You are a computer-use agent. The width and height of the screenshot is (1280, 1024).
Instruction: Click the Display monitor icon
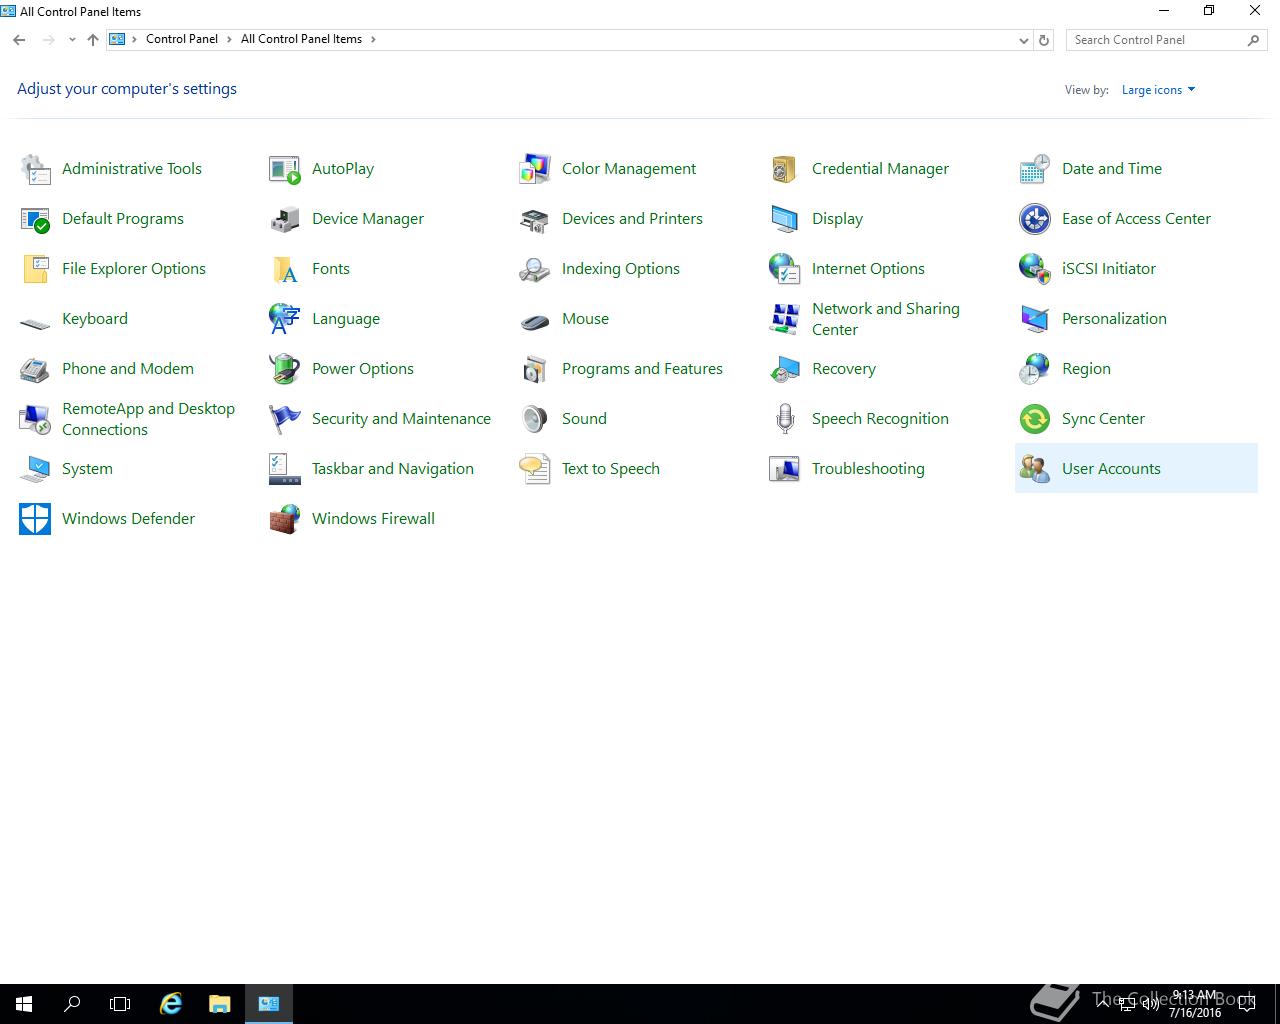point(785,219)
